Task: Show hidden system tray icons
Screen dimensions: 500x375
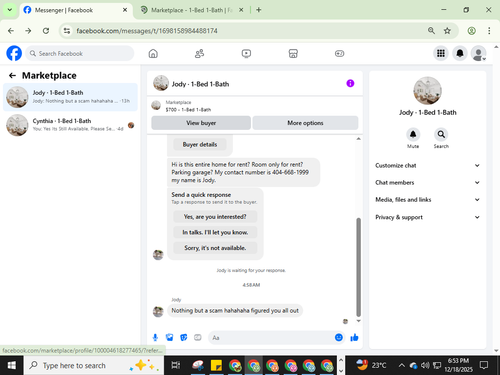Action: click(402, 366)
